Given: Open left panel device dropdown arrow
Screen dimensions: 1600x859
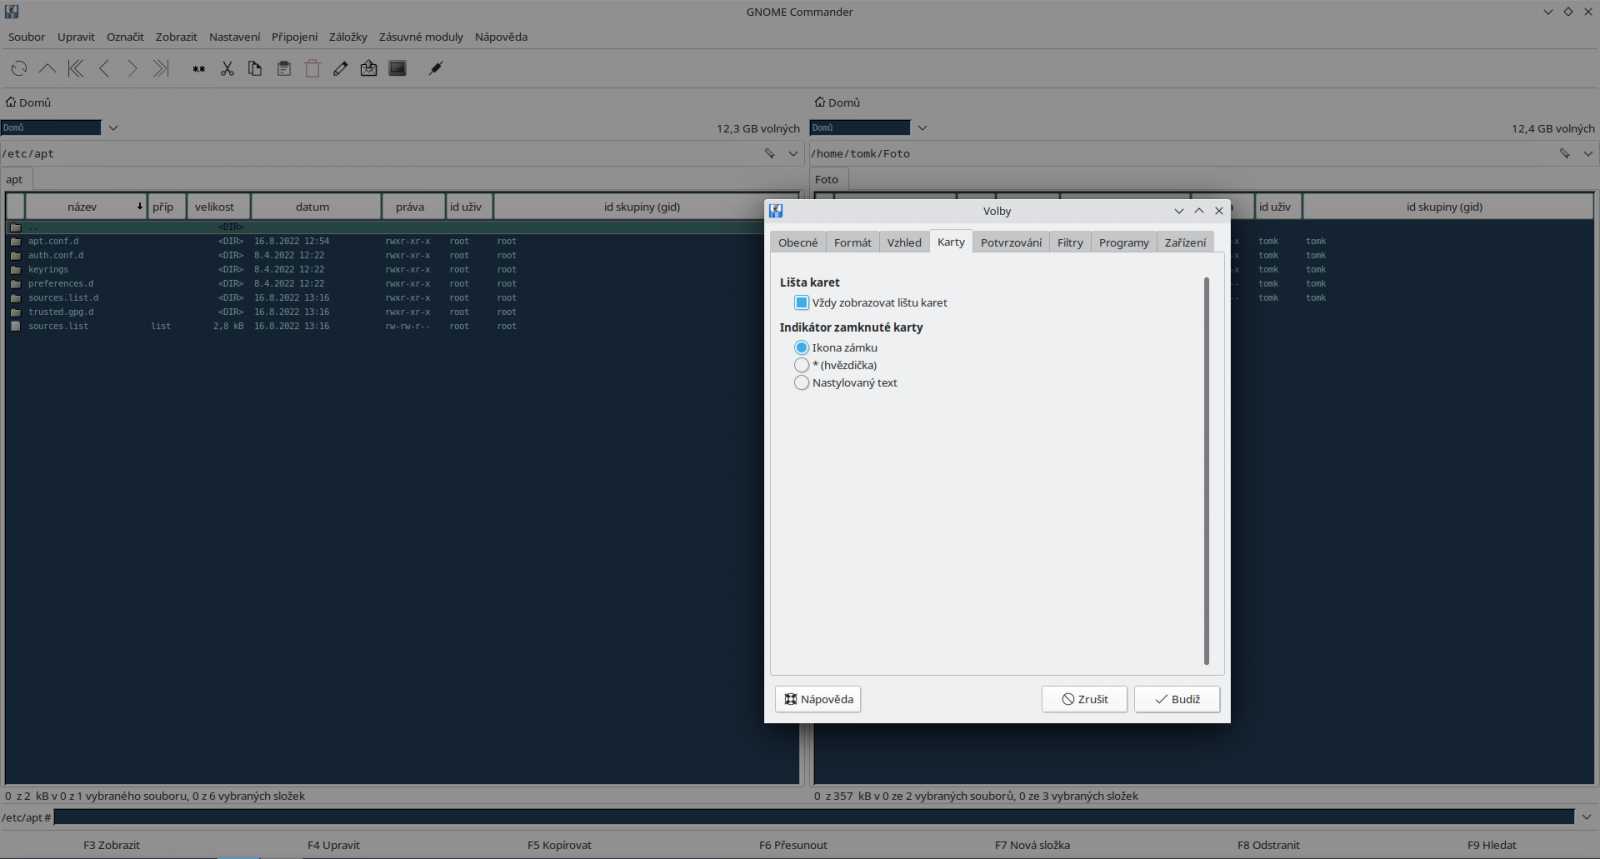Looking at the screenshot, I should pos(113,128).
